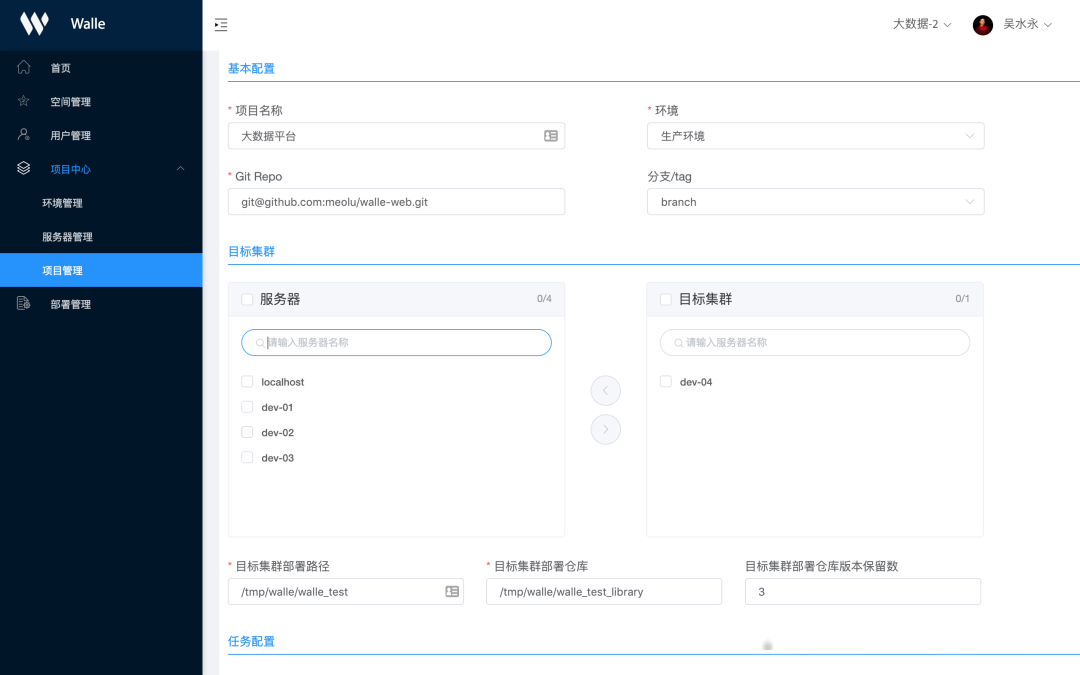Click the Walle logo icon
1080x675 pixels.
point(34,24)
